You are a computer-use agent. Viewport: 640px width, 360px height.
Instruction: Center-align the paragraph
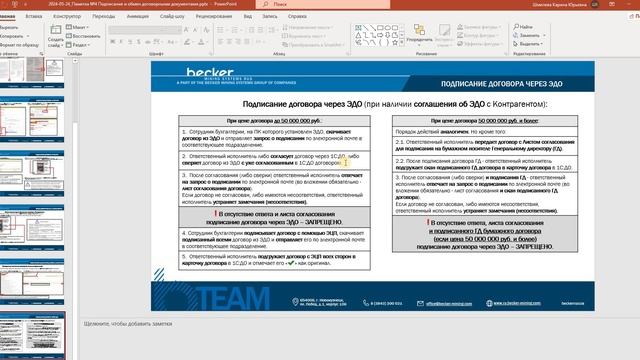tap(229, 42)
